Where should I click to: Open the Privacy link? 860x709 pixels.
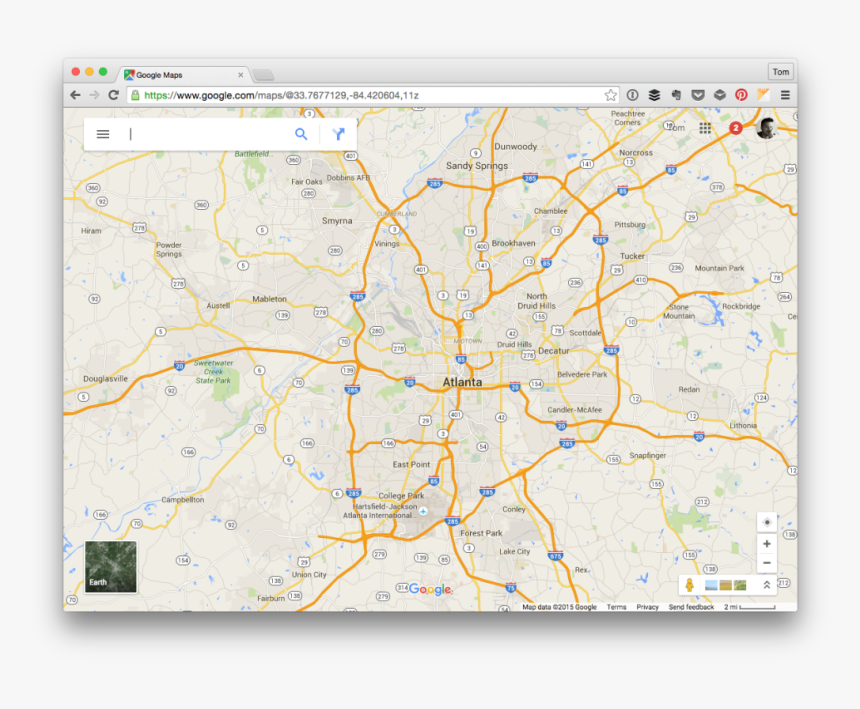647,607
